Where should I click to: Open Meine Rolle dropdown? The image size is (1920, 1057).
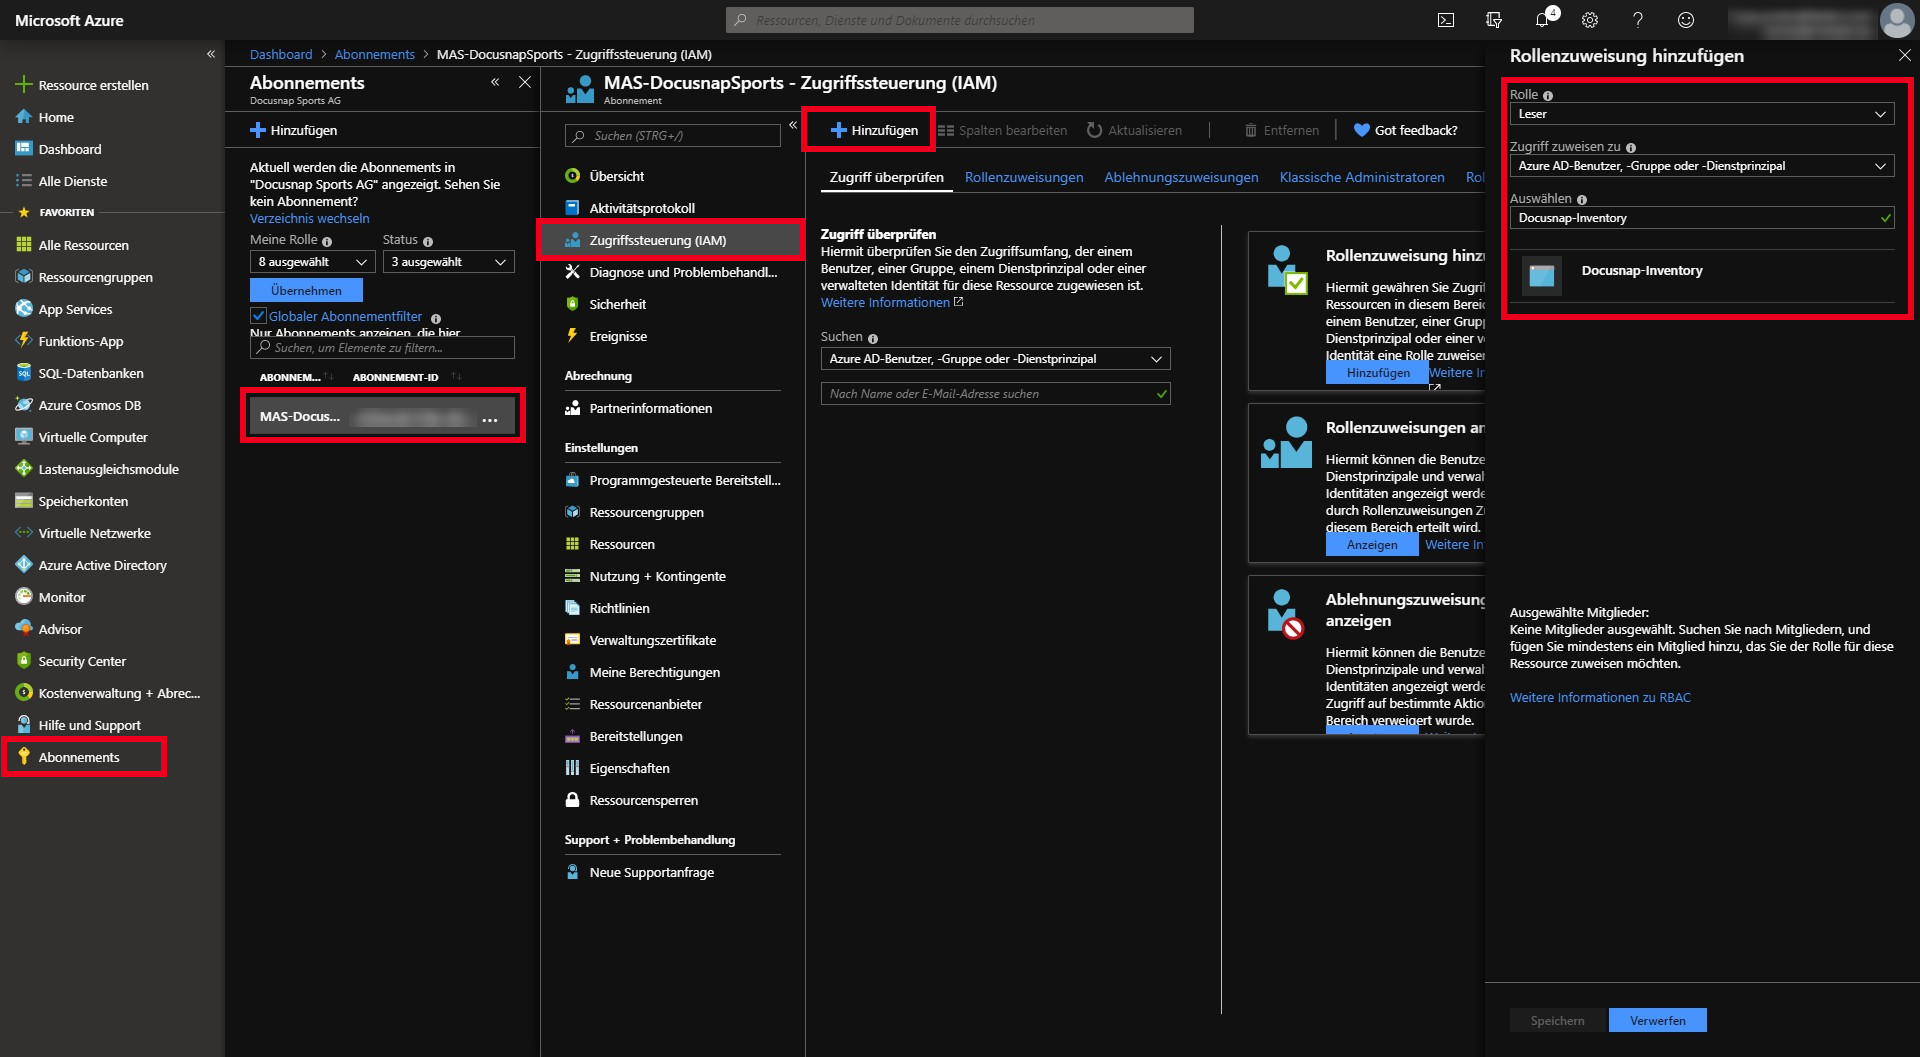(x=312, y=262)
